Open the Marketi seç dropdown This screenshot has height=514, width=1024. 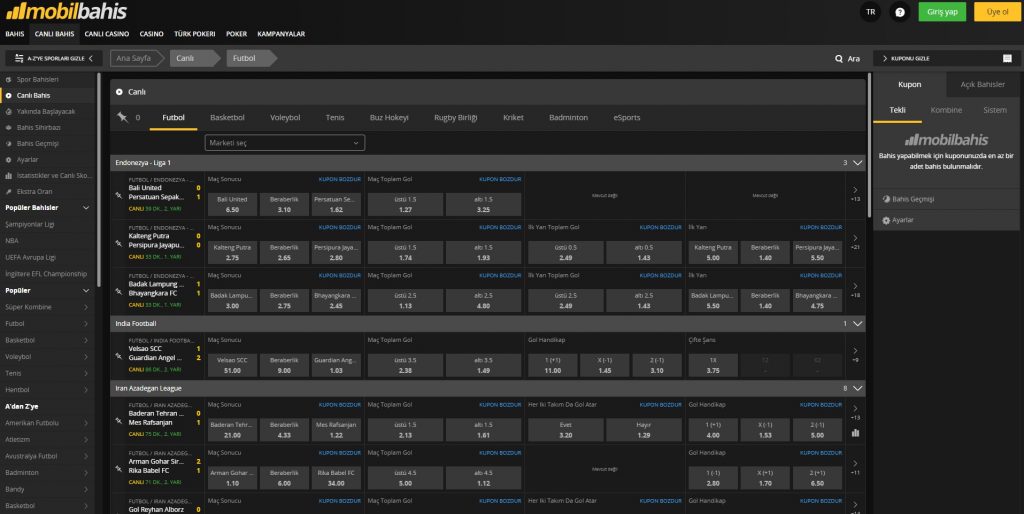(284, 143)
